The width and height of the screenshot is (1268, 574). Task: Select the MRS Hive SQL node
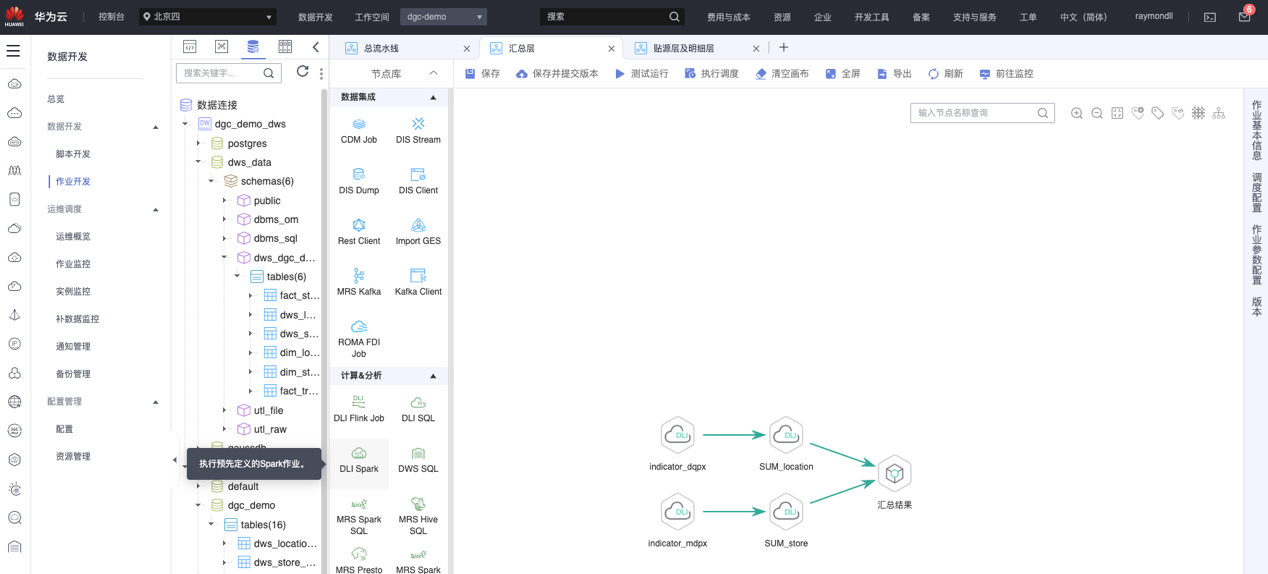tap(418, 516)
